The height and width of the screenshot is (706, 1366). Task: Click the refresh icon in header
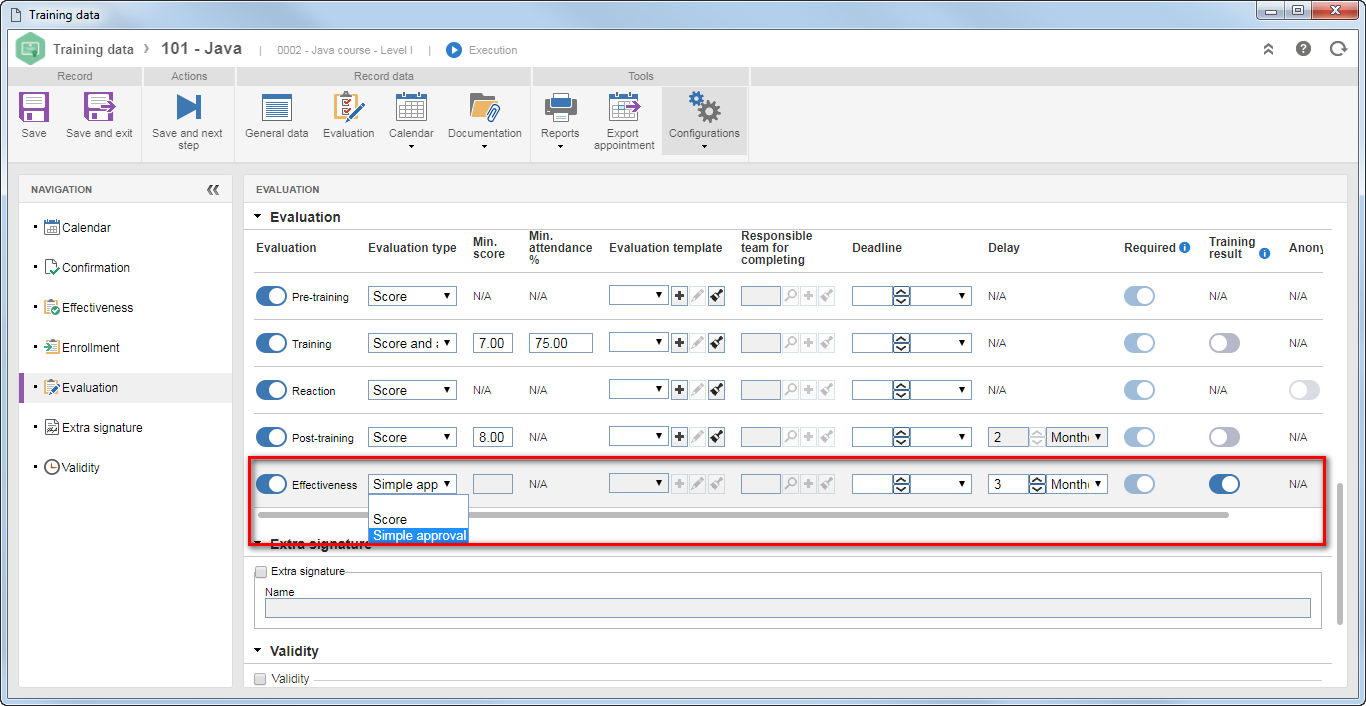pyautogui.click(x=1338, y=48)
